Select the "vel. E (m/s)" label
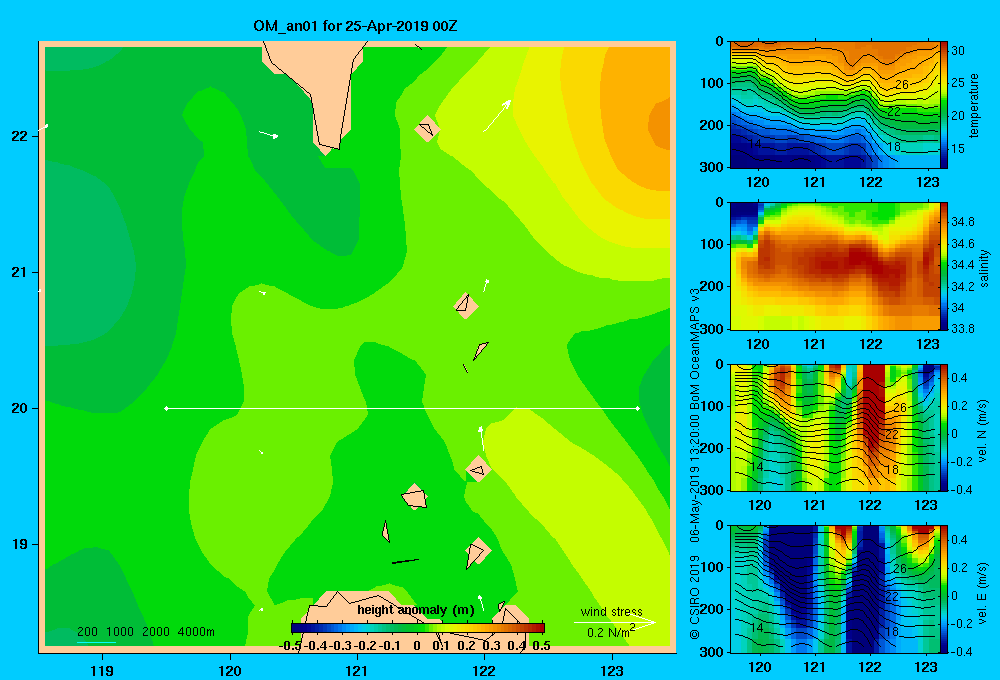Viewport: 1000px width, 680px height. pos(983,593)
